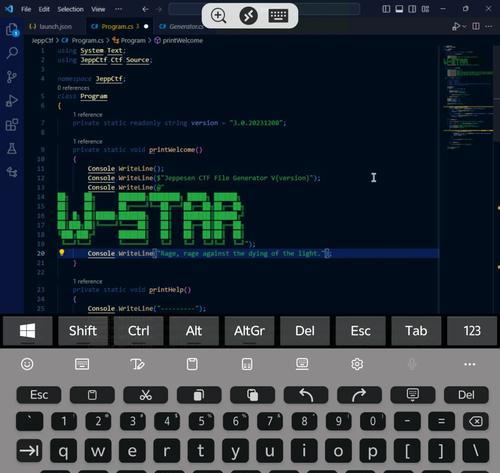Toggle the secondary side bar layout icon
The width and height of the screenshot is (500, 473).
tap(412, 9)
